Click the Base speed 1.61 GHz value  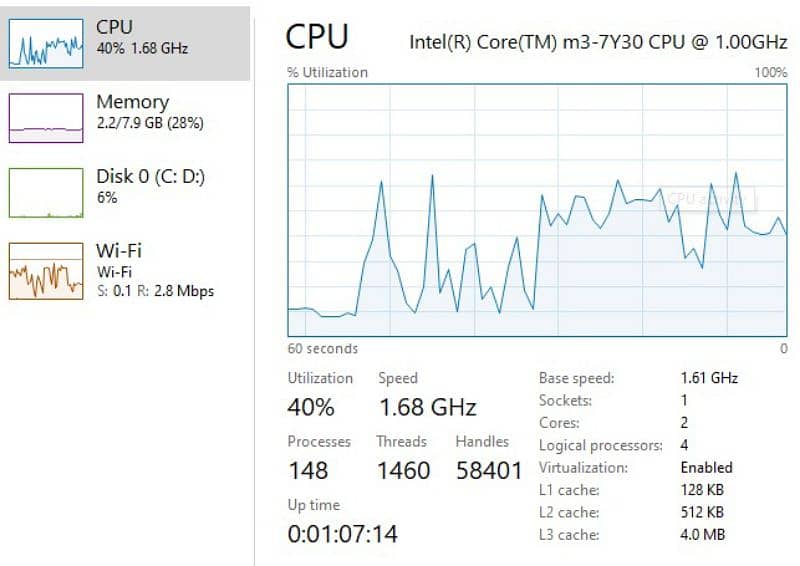(709, 378)
